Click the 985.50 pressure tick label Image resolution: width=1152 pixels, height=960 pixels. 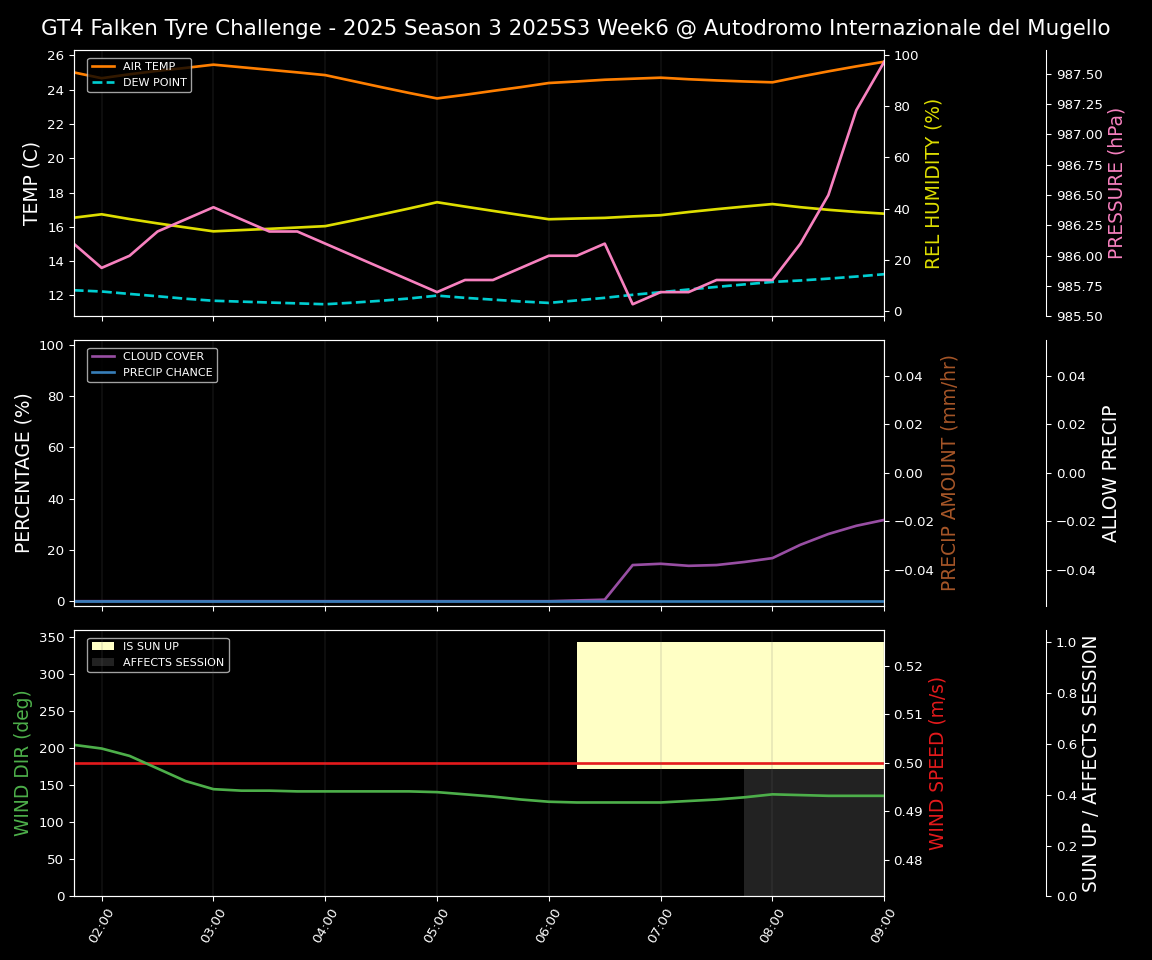click(x=1079, y=317)
